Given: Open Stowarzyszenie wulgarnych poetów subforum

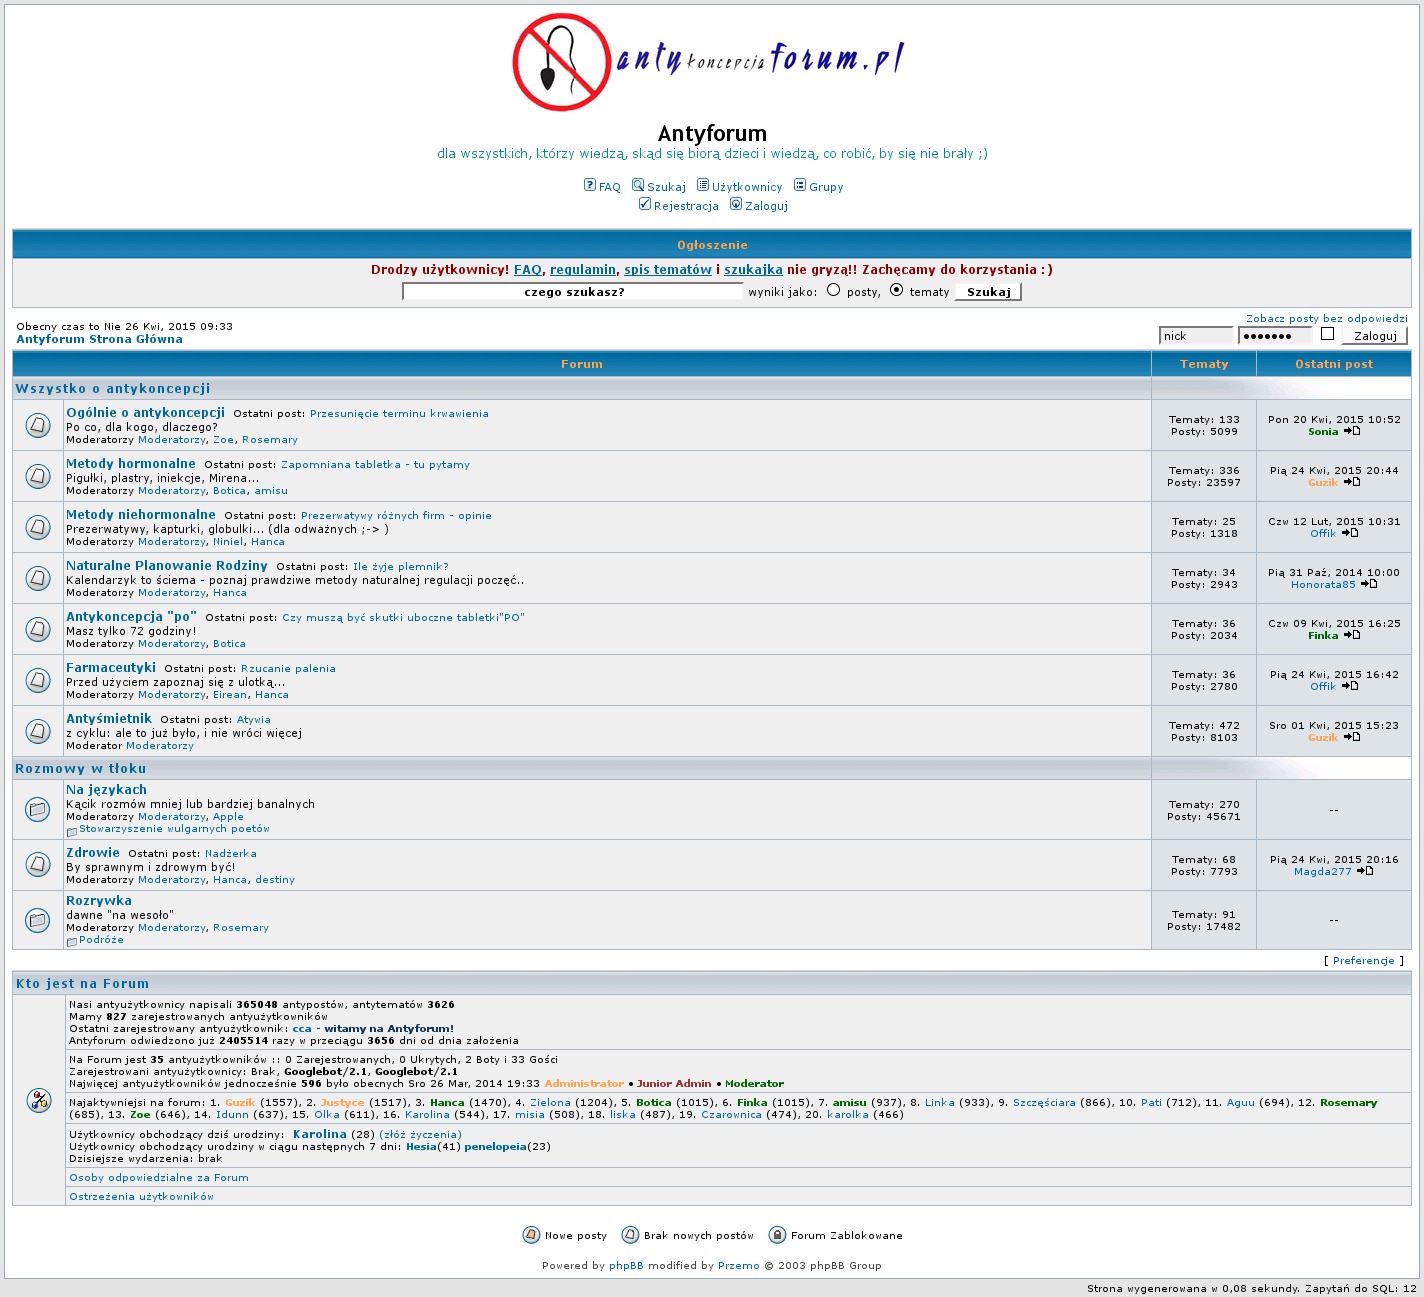Looking at the screenshot, I should pos(174,829).
